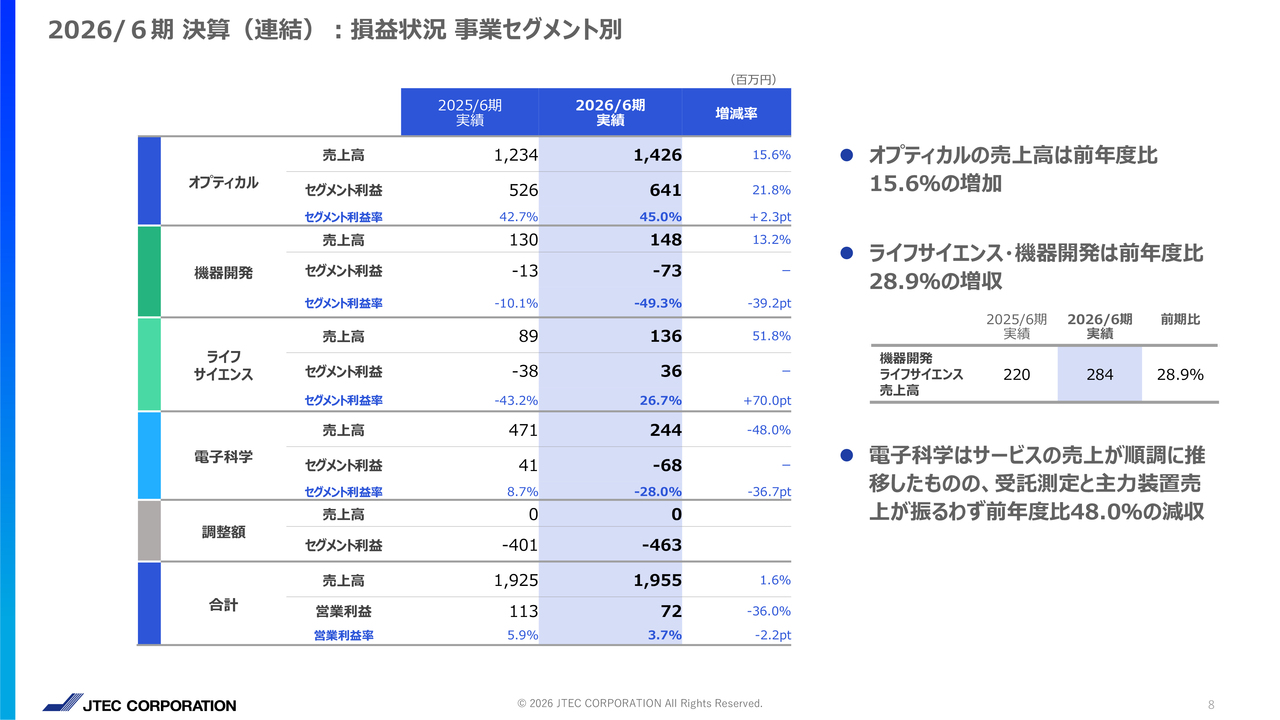Viewport: 1280px width, 720px height.
Task: Click the JTEC CORPORATION logo
Action: click(140, 704)
